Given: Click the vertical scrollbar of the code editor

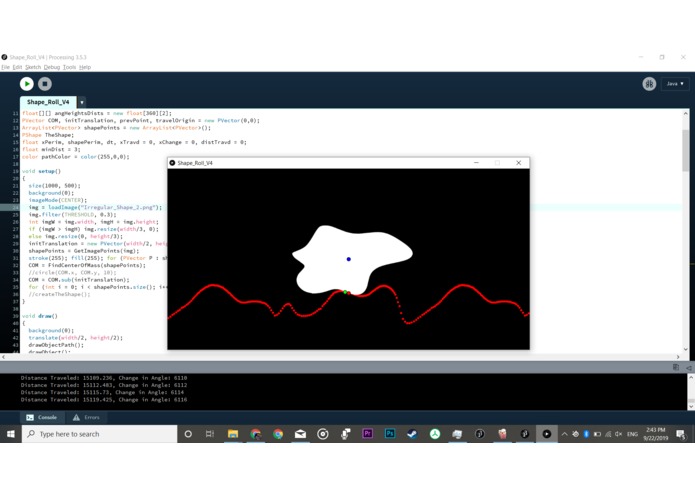Looking at the screenshot, I should [x=686, y=151].
